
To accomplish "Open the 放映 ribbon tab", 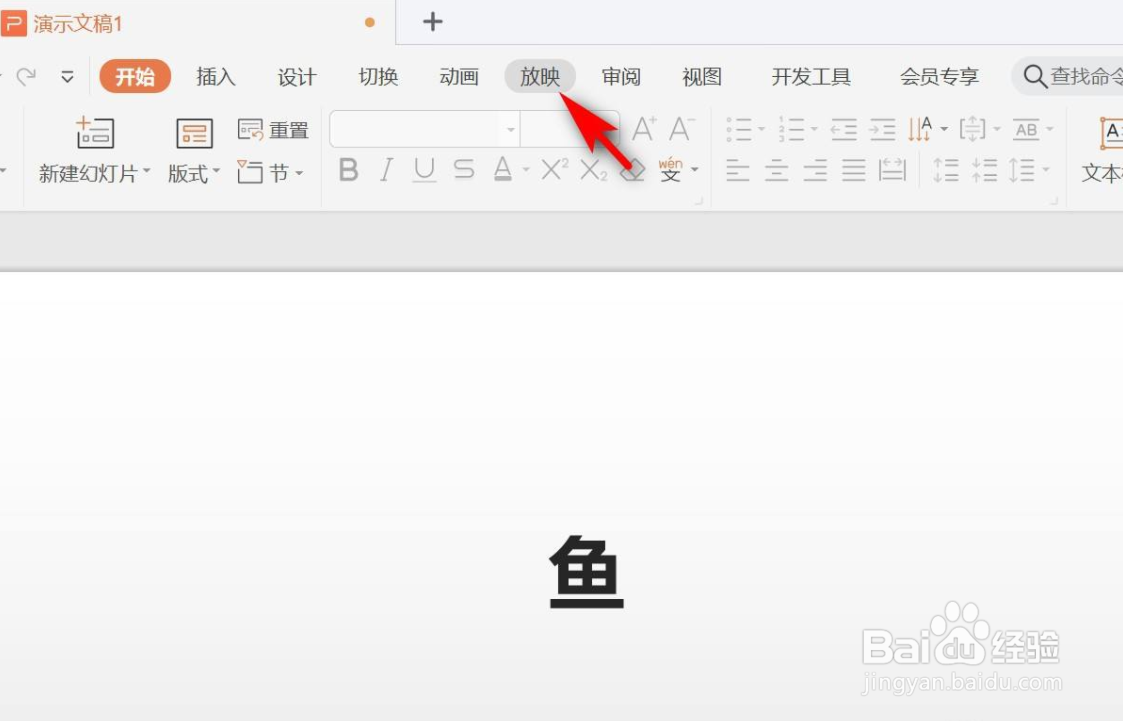I will (540, 77).
